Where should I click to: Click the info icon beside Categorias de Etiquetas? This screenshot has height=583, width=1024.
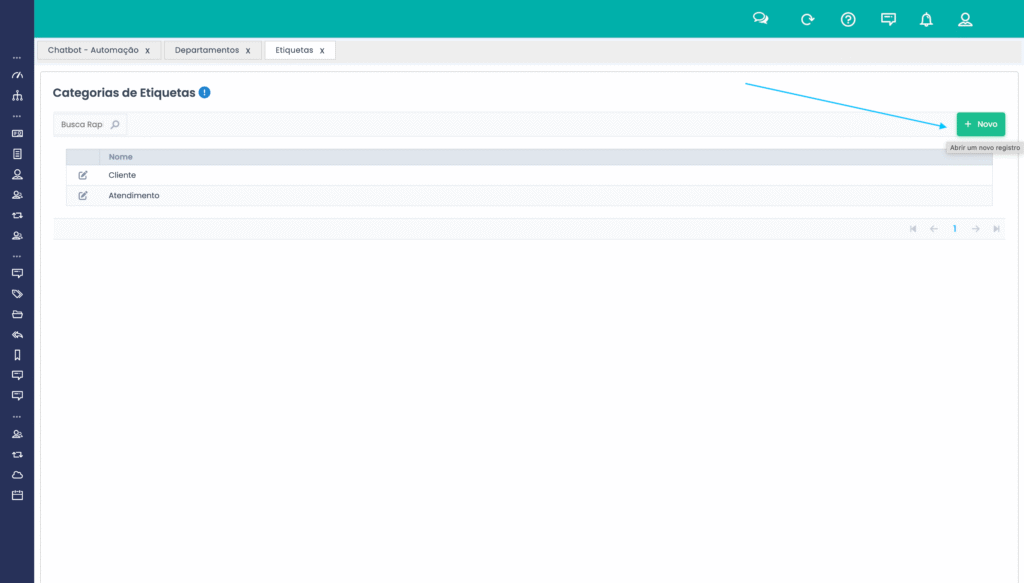click(x=205, y=93)
